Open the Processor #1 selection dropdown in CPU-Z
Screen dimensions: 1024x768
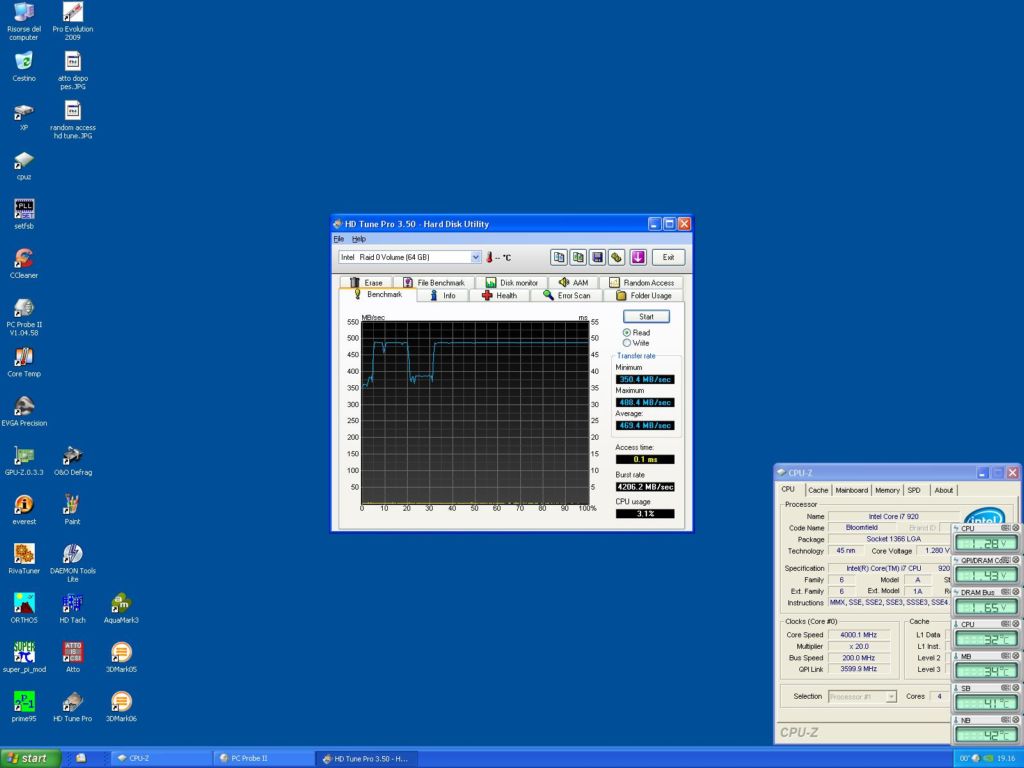click(x=862, y=697)
